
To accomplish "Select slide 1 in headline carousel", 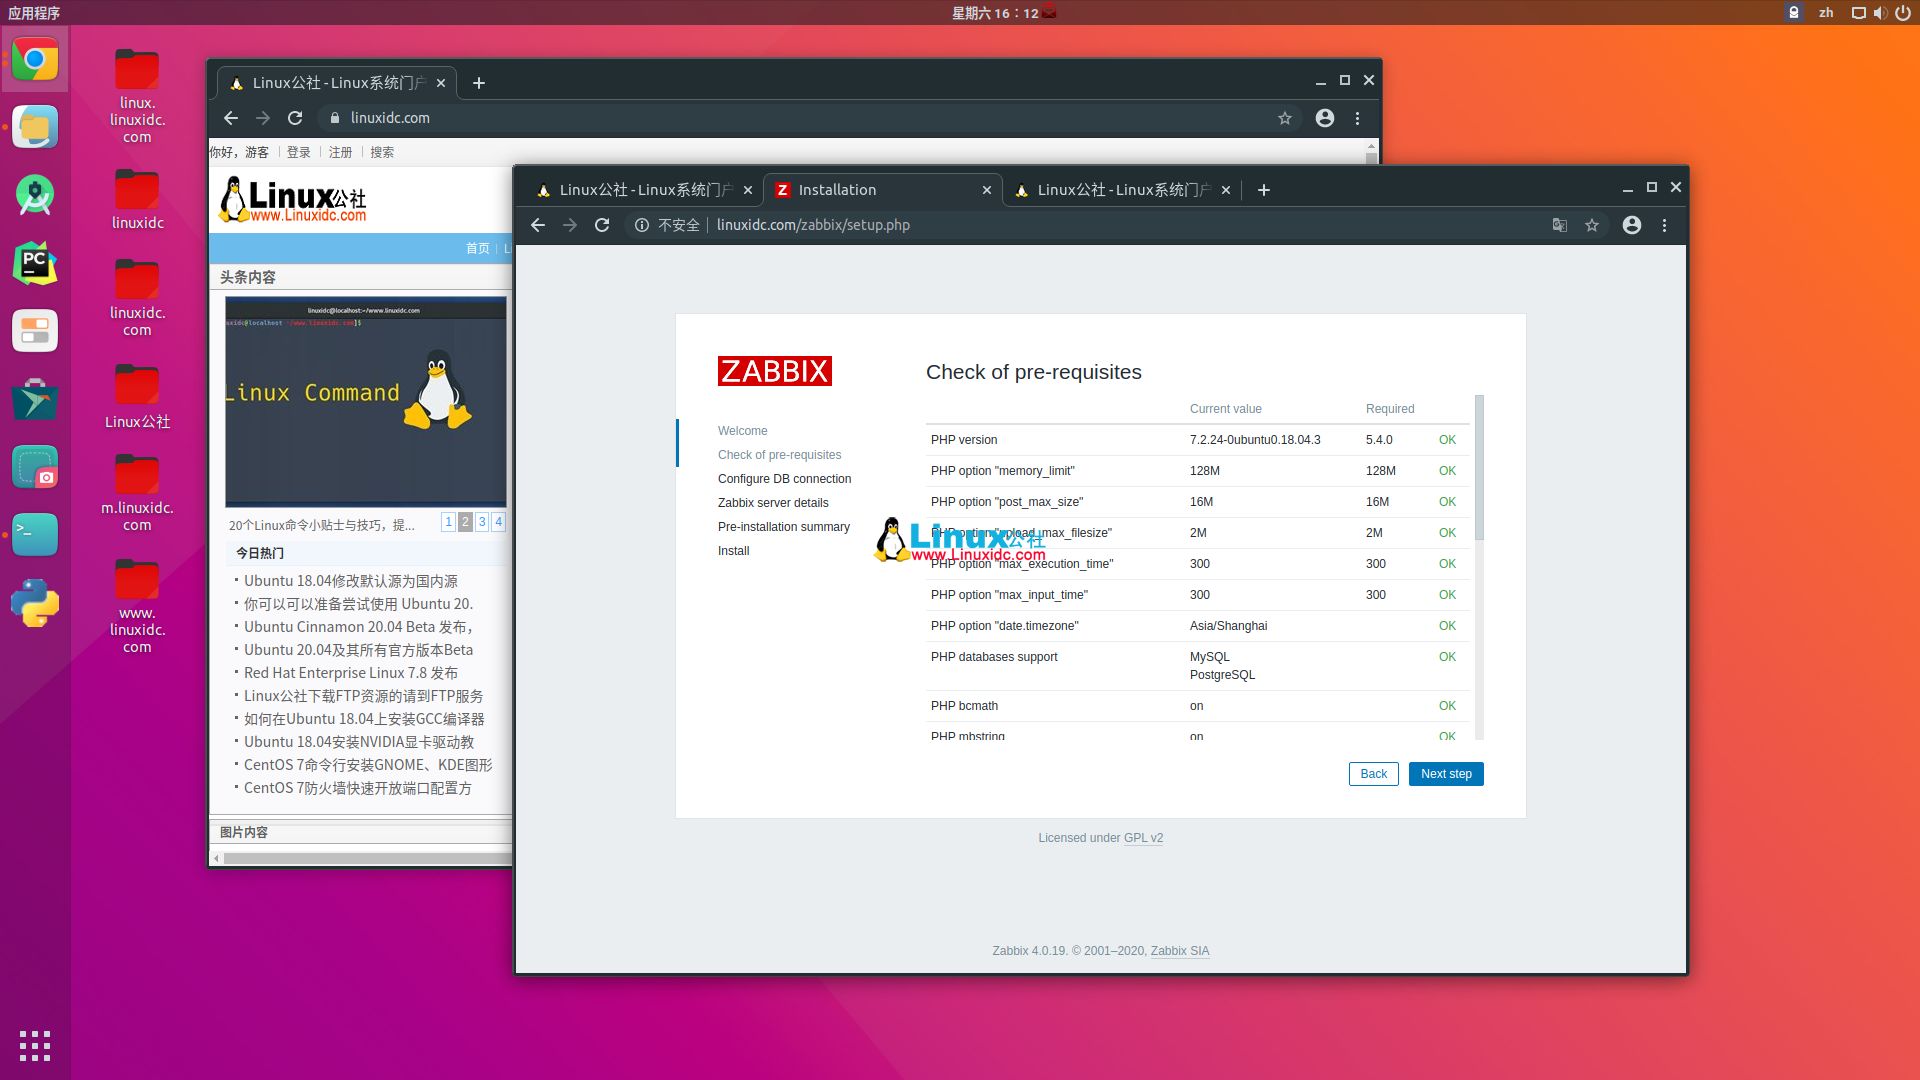I will point(448,522).
